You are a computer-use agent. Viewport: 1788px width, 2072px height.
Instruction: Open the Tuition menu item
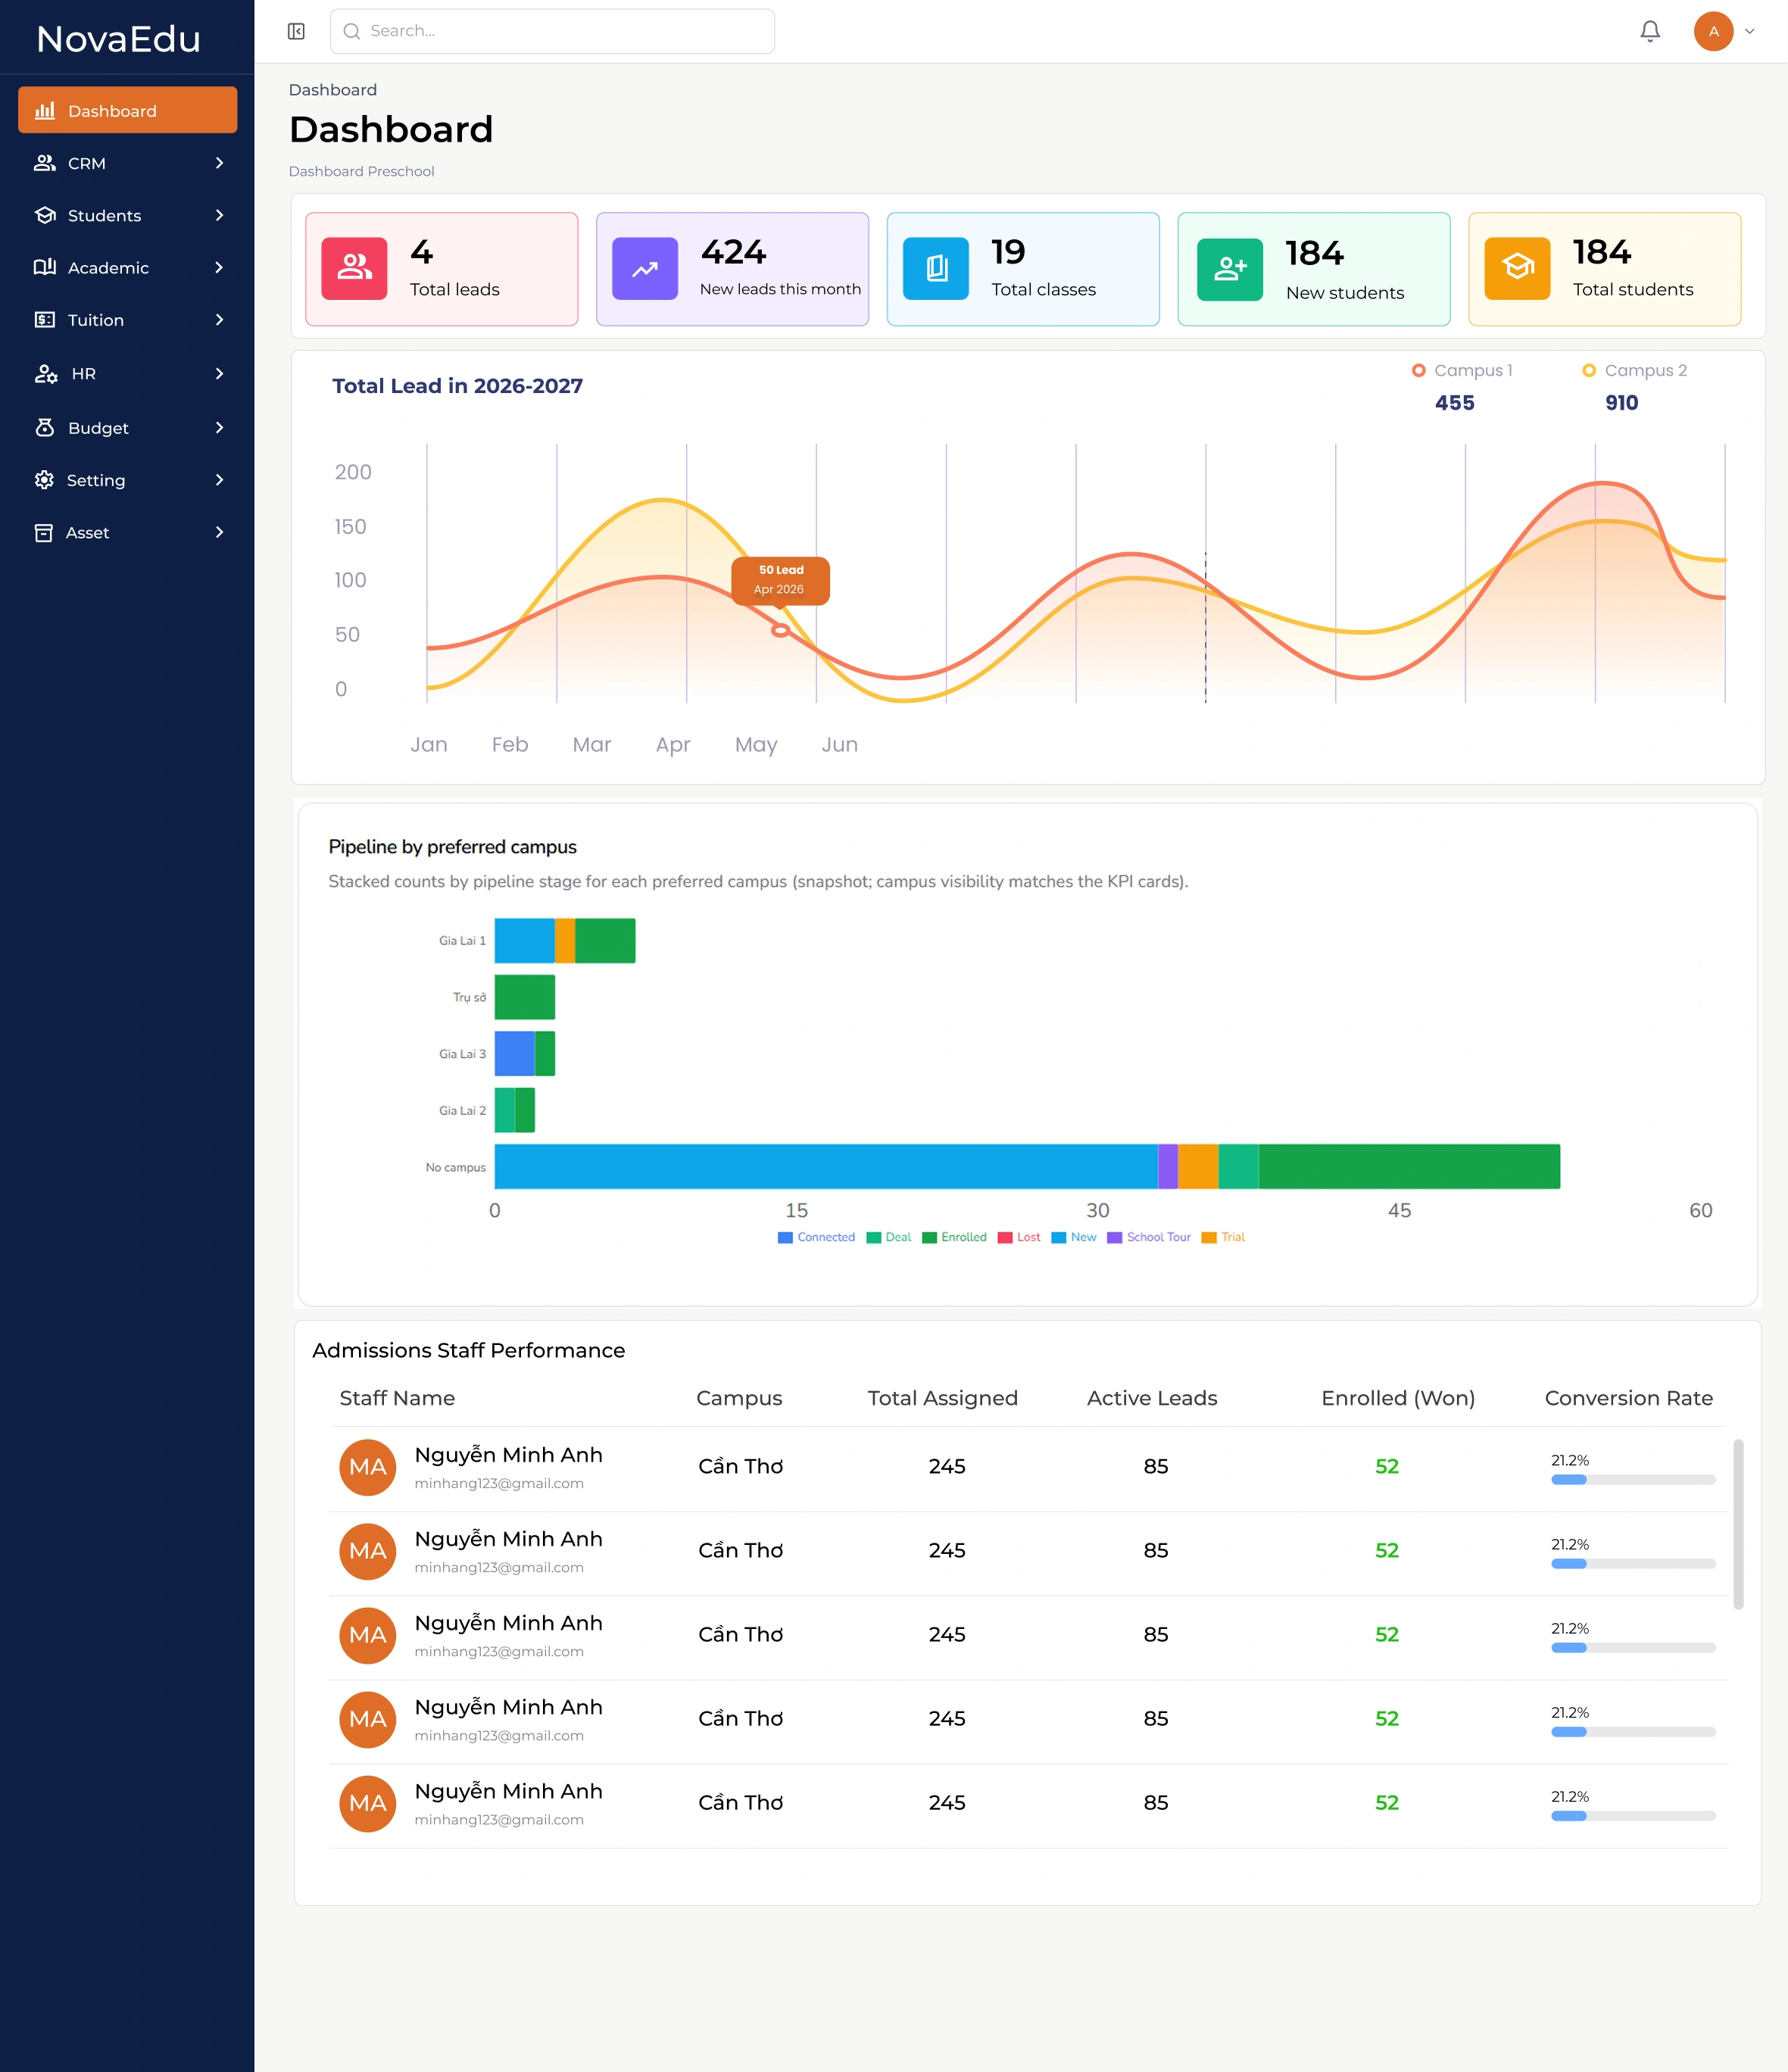click(x=127, y=320)
